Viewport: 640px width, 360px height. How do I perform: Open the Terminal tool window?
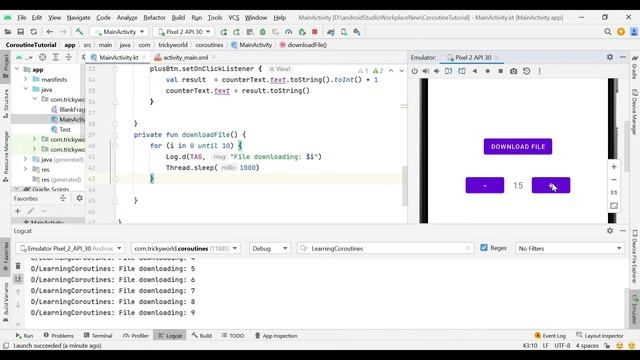coord(98,336)
